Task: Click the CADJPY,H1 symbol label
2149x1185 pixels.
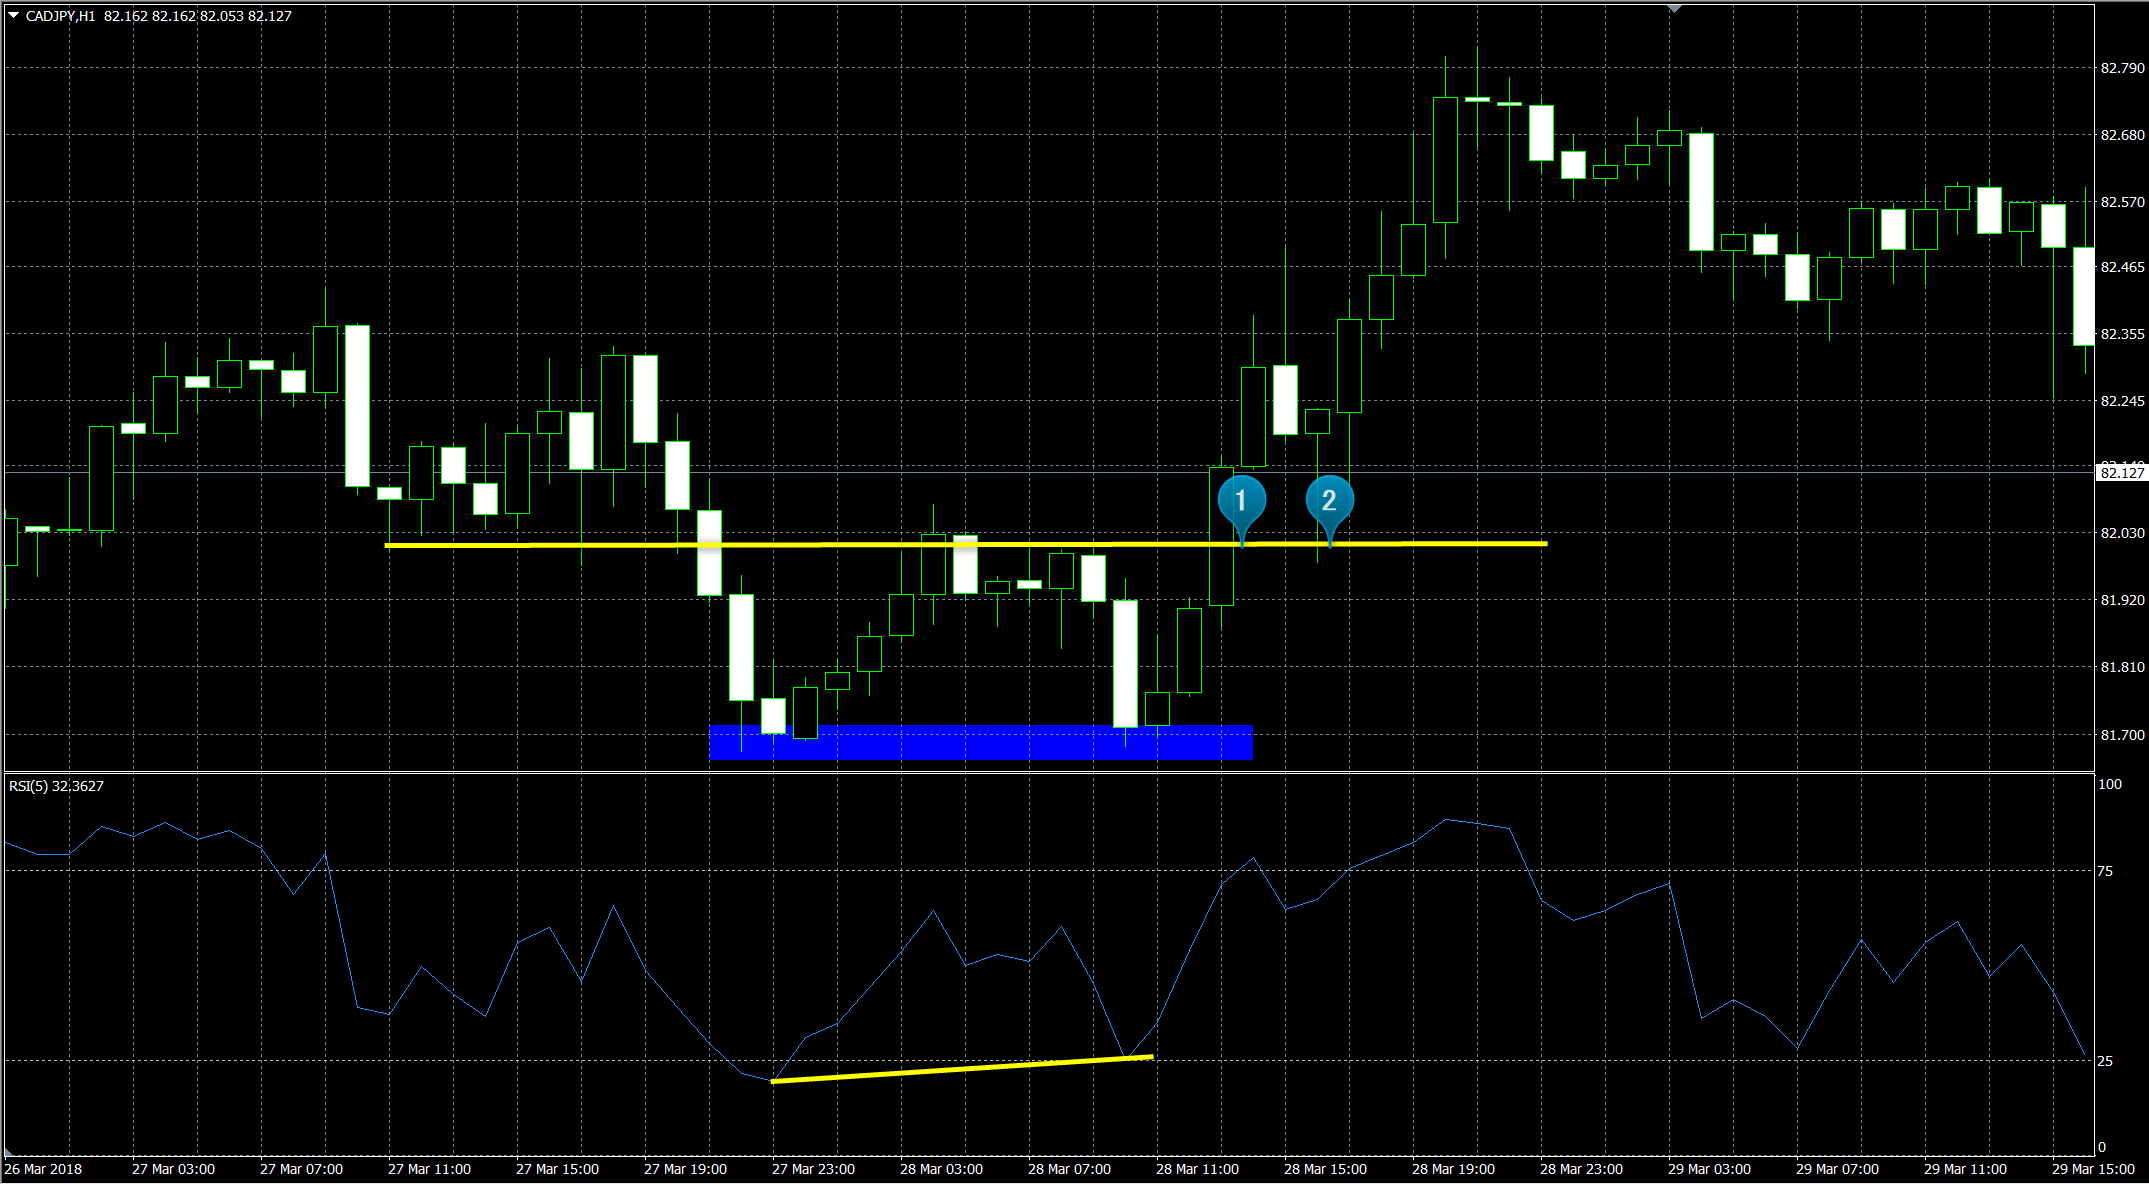Action: click(x=60, y=16)
